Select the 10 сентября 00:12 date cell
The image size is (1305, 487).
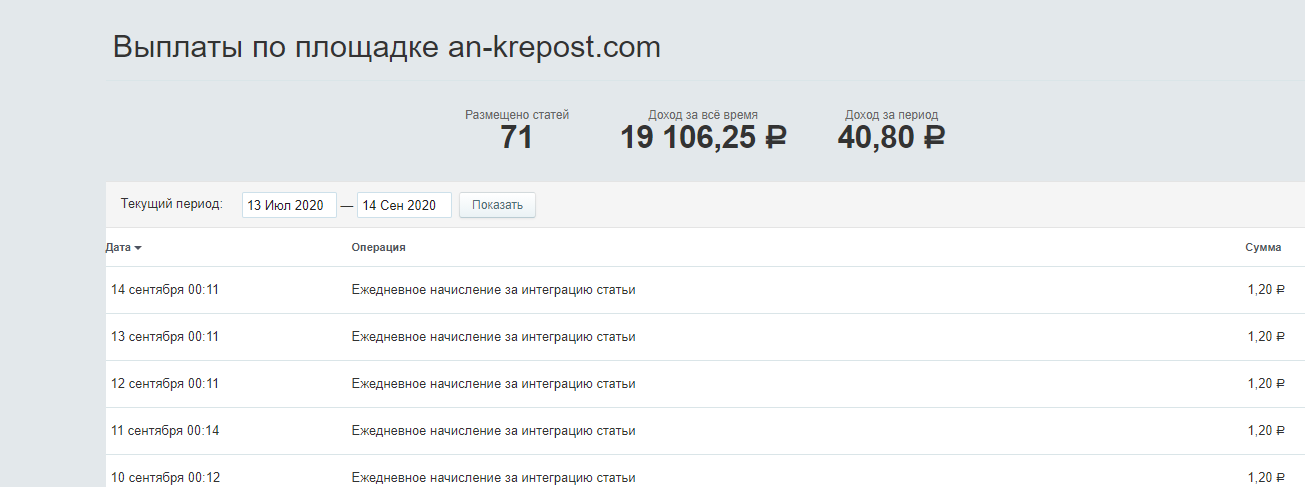coord(165,477)
